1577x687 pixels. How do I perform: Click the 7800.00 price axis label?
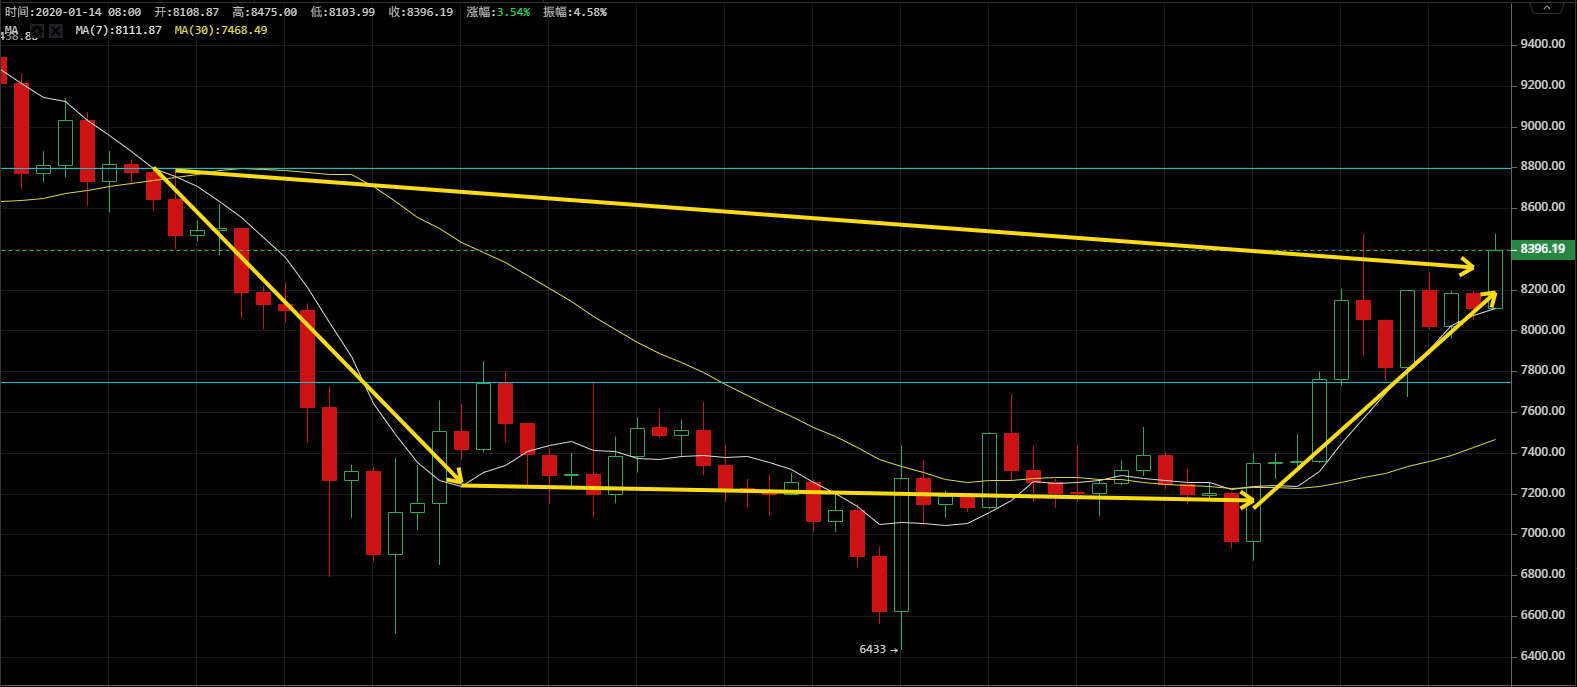coord(1543,370)
